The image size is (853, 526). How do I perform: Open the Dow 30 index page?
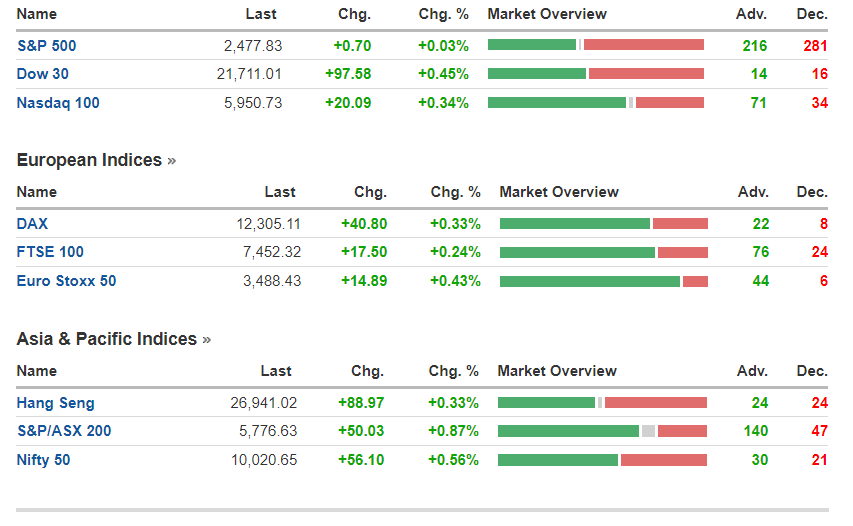(x=43, y=74)
